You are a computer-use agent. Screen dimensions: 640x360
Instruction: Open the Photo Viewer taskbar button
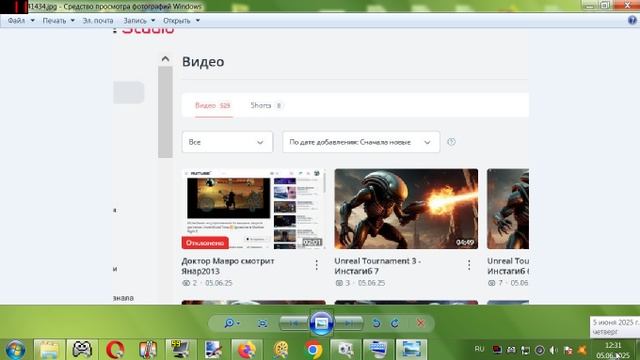pyautogui.click(x=411, y=350)
